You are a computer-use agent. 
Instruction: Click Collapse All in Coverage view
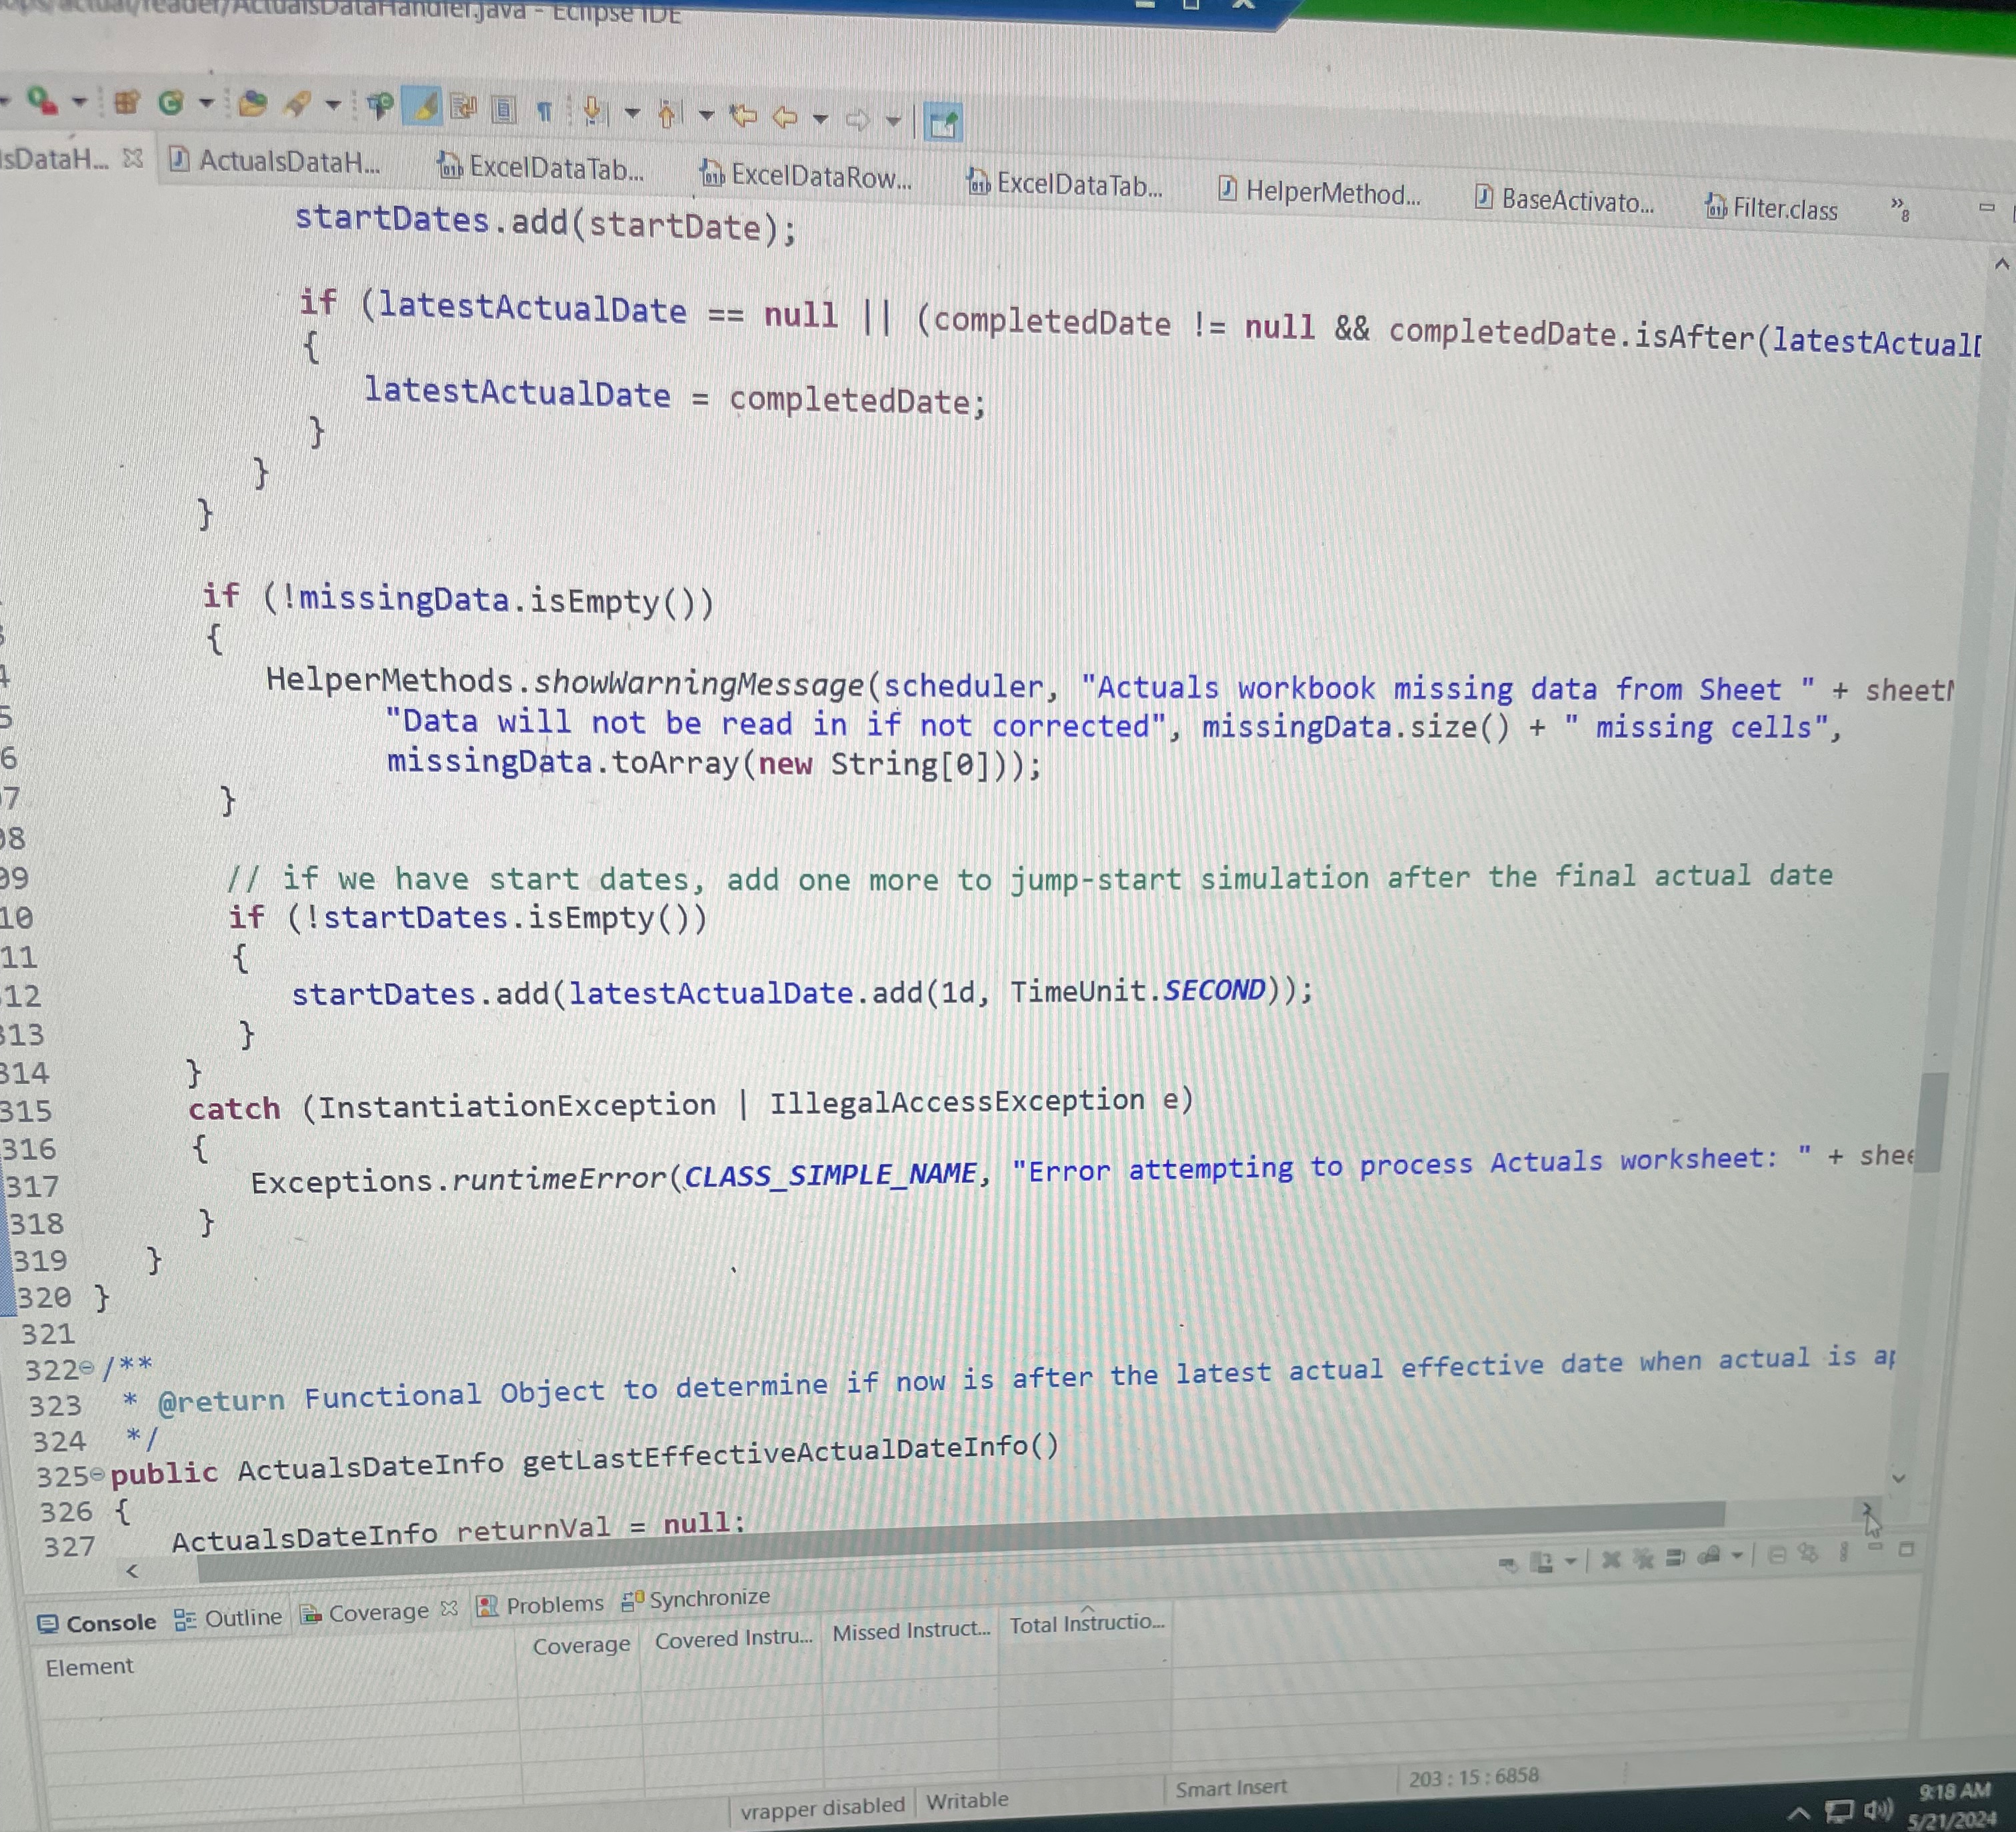(1777, 1554)
